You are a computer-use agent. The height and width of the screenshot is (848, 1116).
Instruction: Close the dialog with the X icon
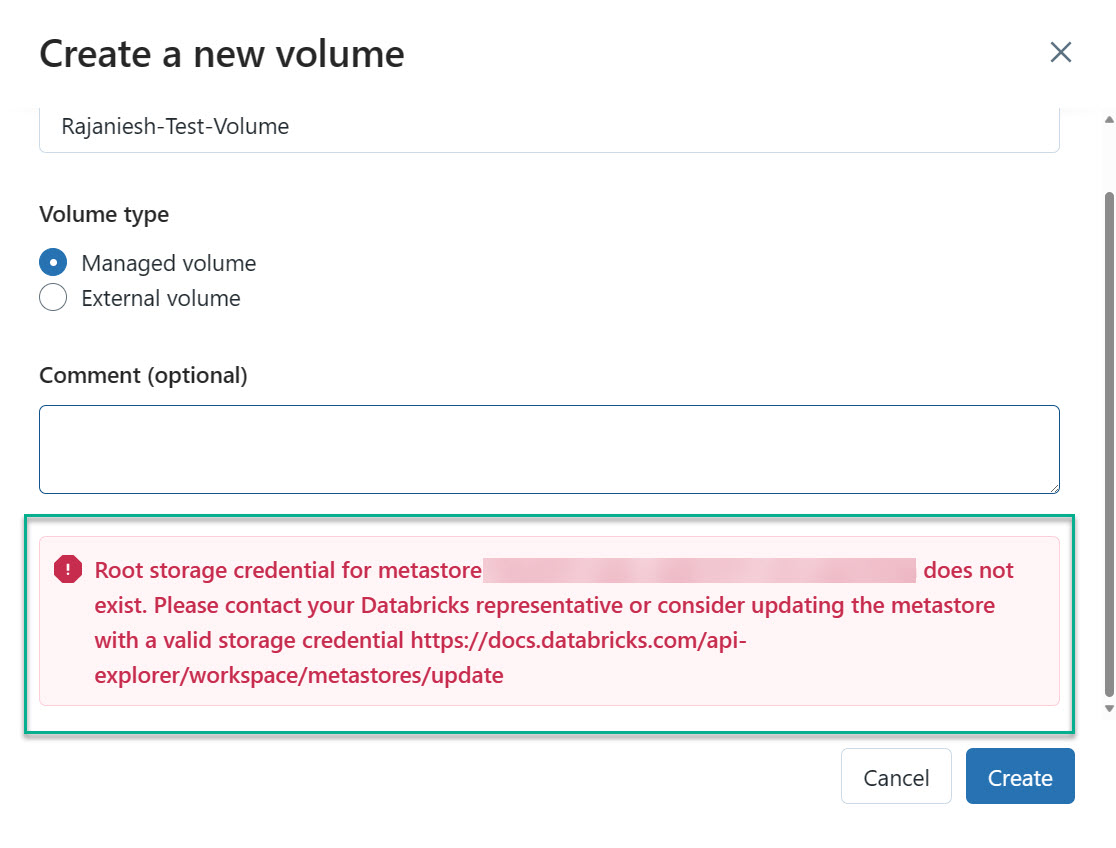[x=1060, y=52]
